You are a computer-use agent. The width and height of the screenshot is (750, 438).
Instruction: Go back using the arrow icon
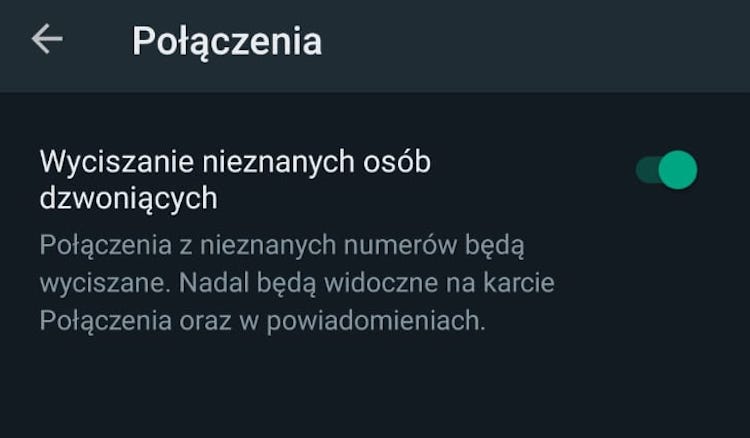(47, 39)
